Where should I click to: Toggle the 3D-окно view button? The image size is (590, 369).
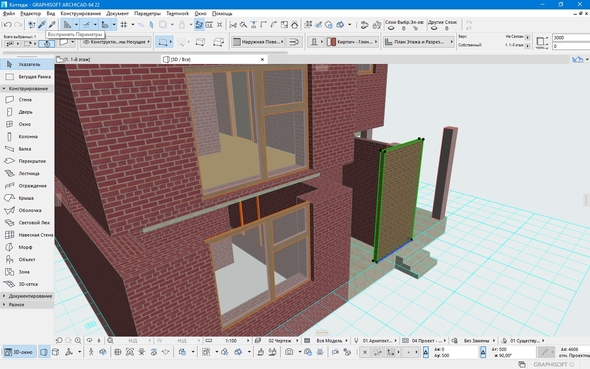pyautogui.click(x=19, y=352)
